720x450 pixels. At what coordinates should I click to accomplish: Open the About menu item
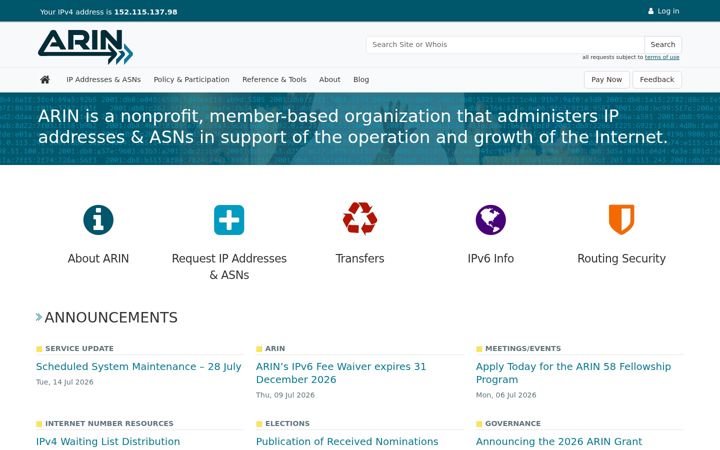click(x=330, y=79)
